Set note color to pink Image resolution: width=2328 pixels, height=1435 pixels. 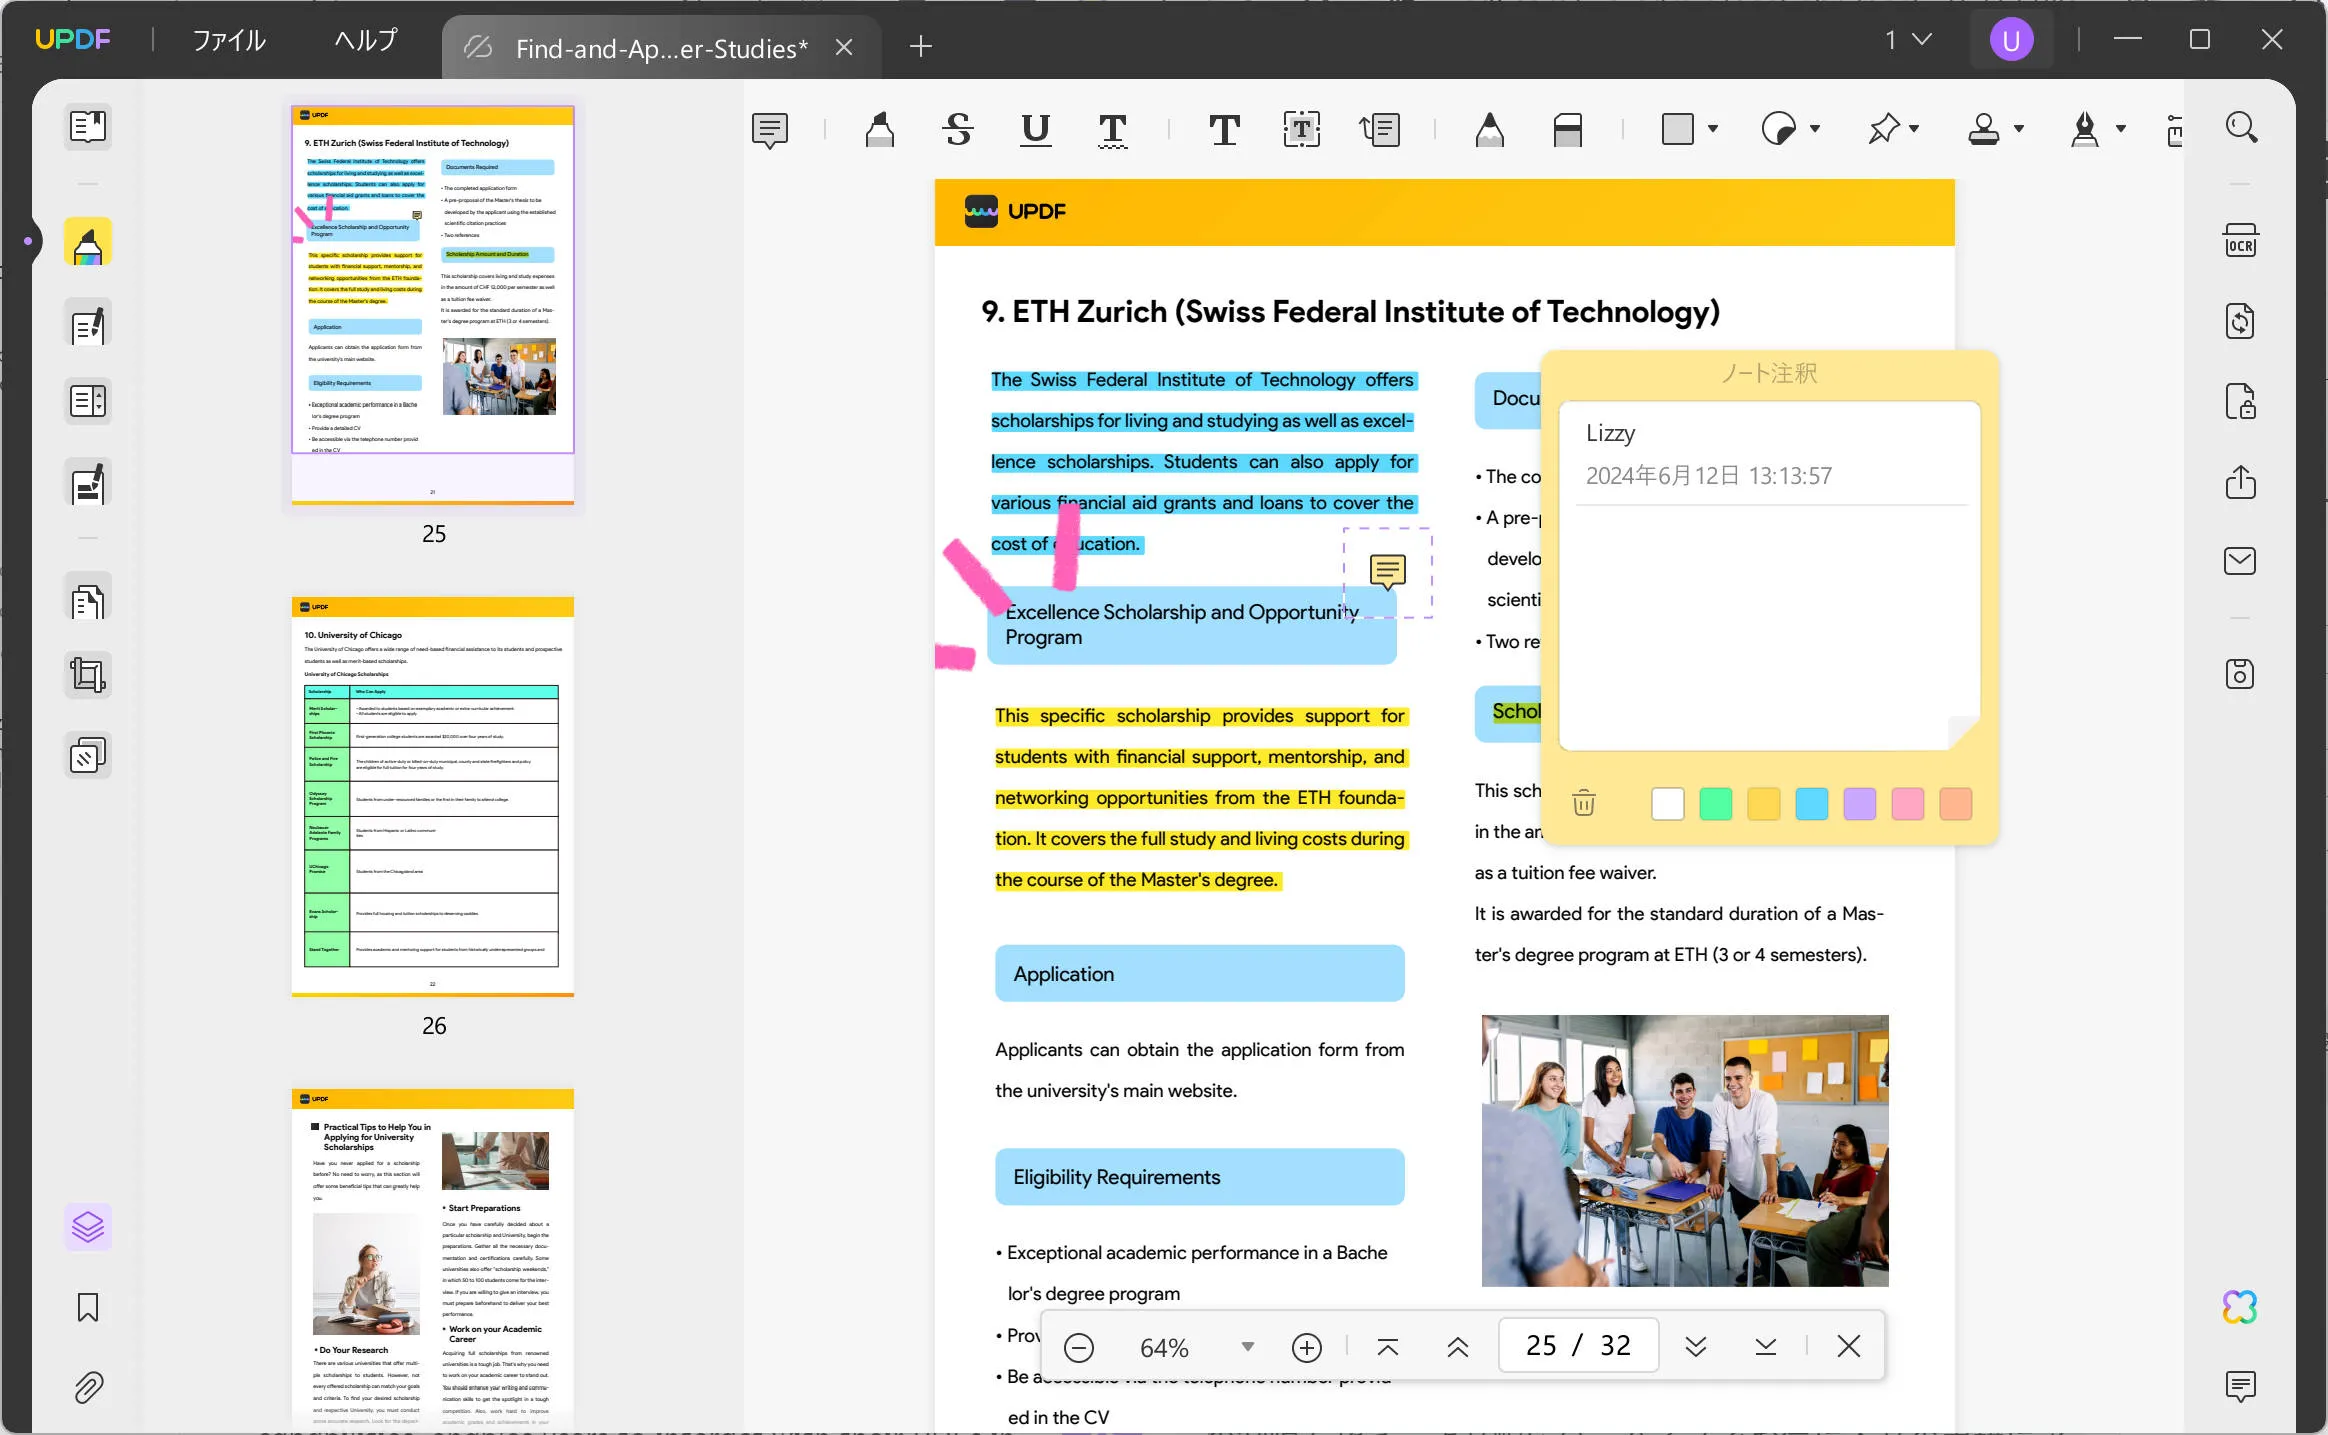point(1908,804)
